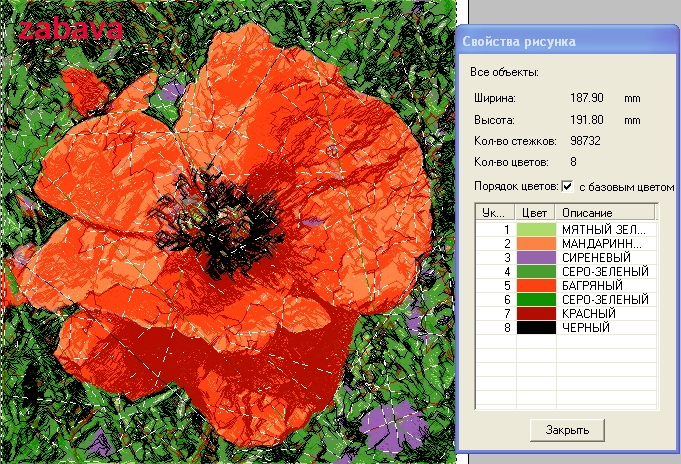Select the mandarin orange swatch in row 2

point(536,243)
